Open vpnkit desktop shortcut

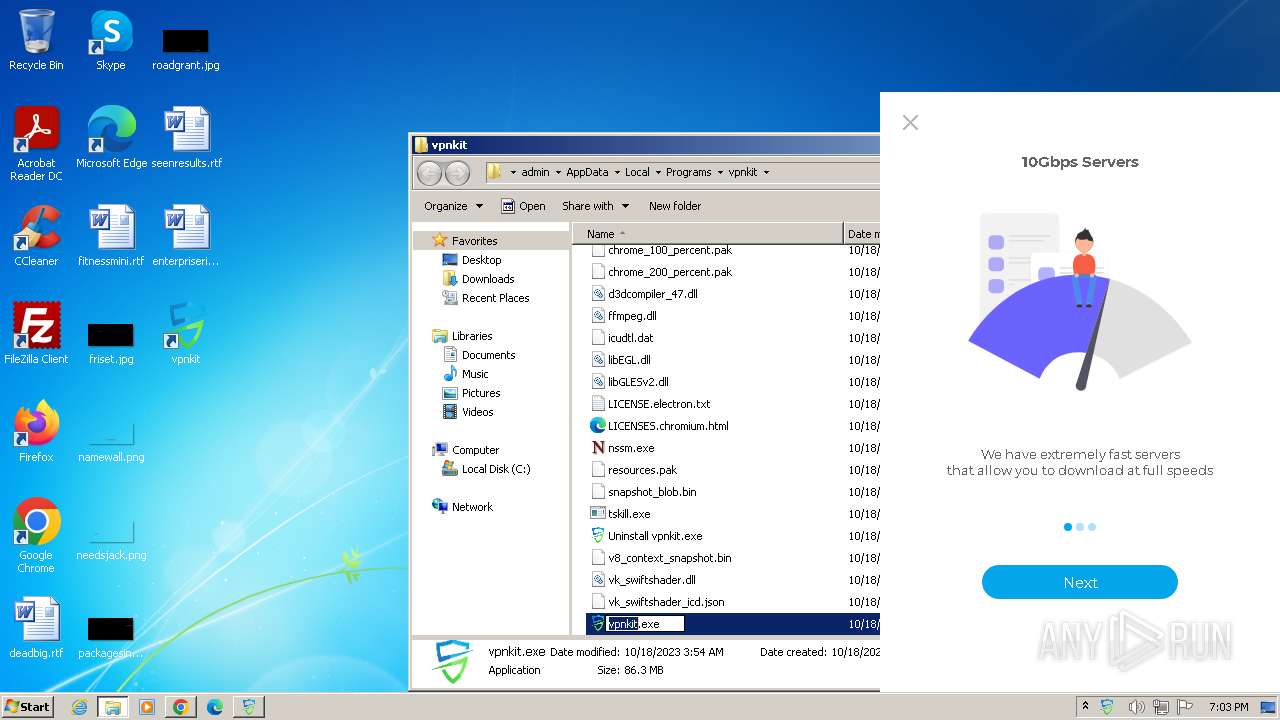click(186, 333)
